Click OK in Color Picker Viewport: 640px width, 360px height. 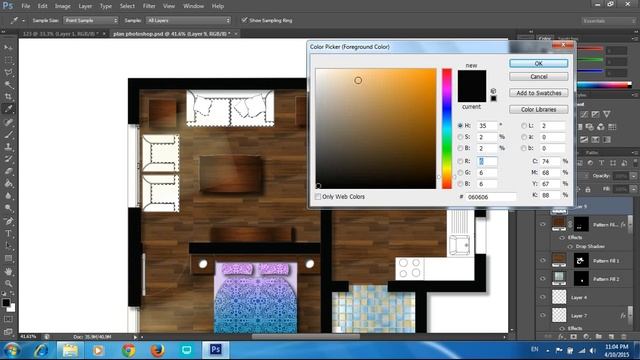[538, 63]
